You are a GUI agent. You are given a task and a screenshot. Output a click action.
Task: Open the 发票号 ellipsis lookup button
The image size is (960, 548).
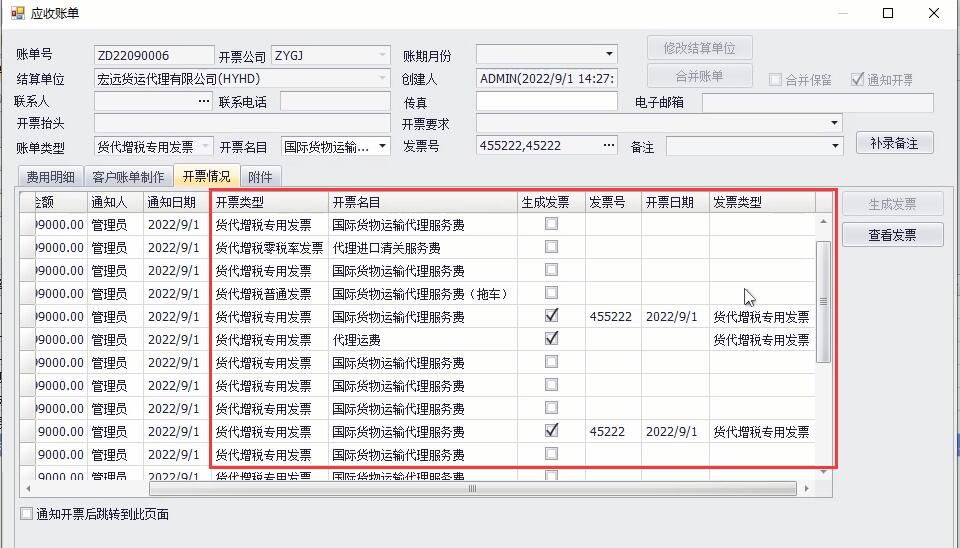(x=608, y=146)
